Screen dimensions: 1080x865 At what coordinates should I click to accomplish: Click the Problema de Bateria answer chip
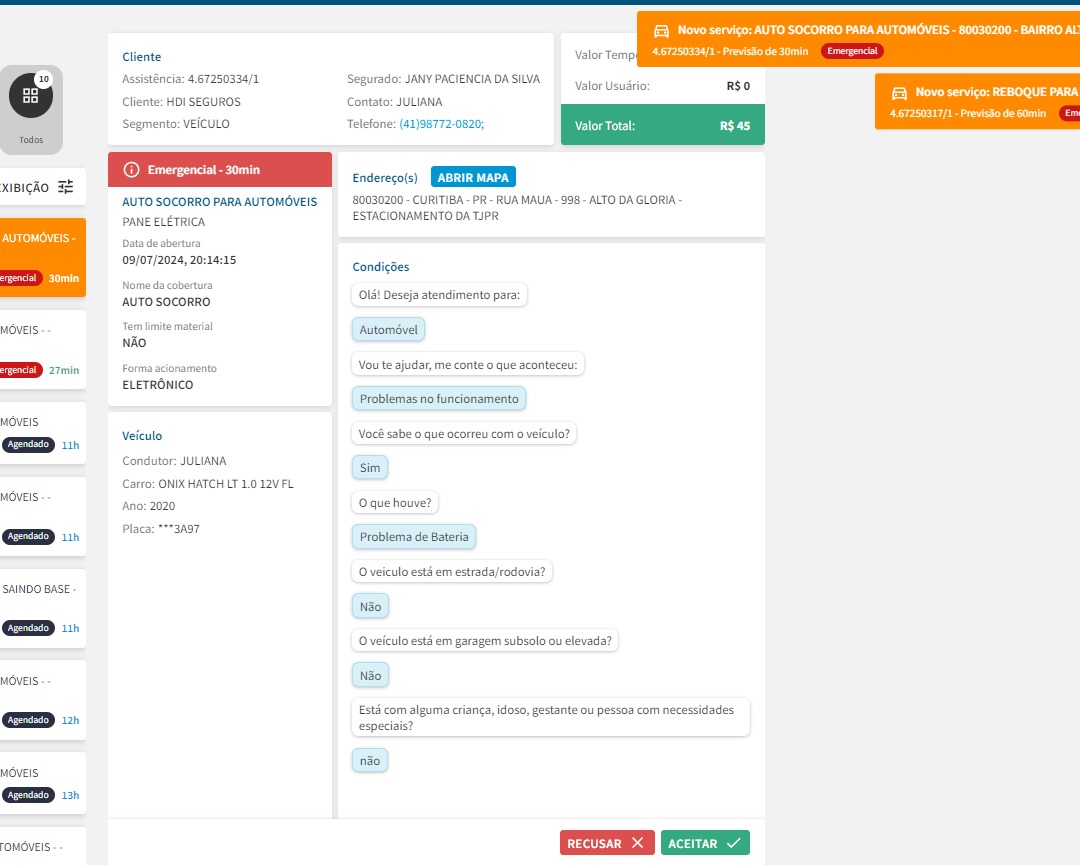(414, 536)
